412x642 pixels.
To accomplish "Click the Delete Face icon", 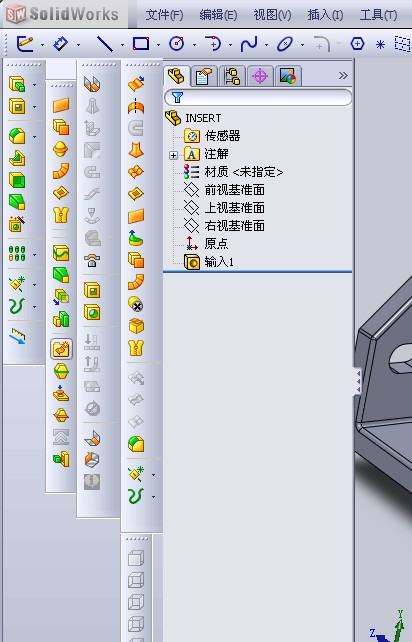I will (136, 304).
